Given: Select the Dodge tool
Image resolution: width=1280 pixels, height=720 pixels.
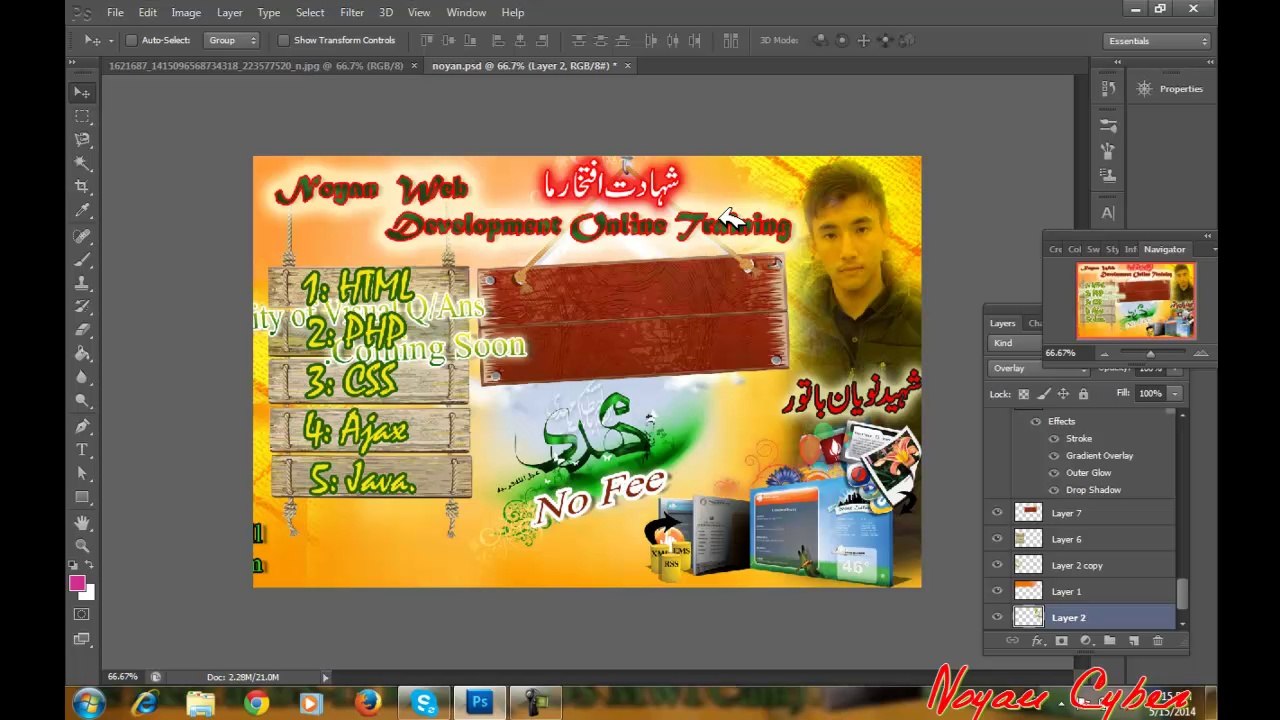Looking at the screenshot, I should pyautogui.click(x=82, y=402).
